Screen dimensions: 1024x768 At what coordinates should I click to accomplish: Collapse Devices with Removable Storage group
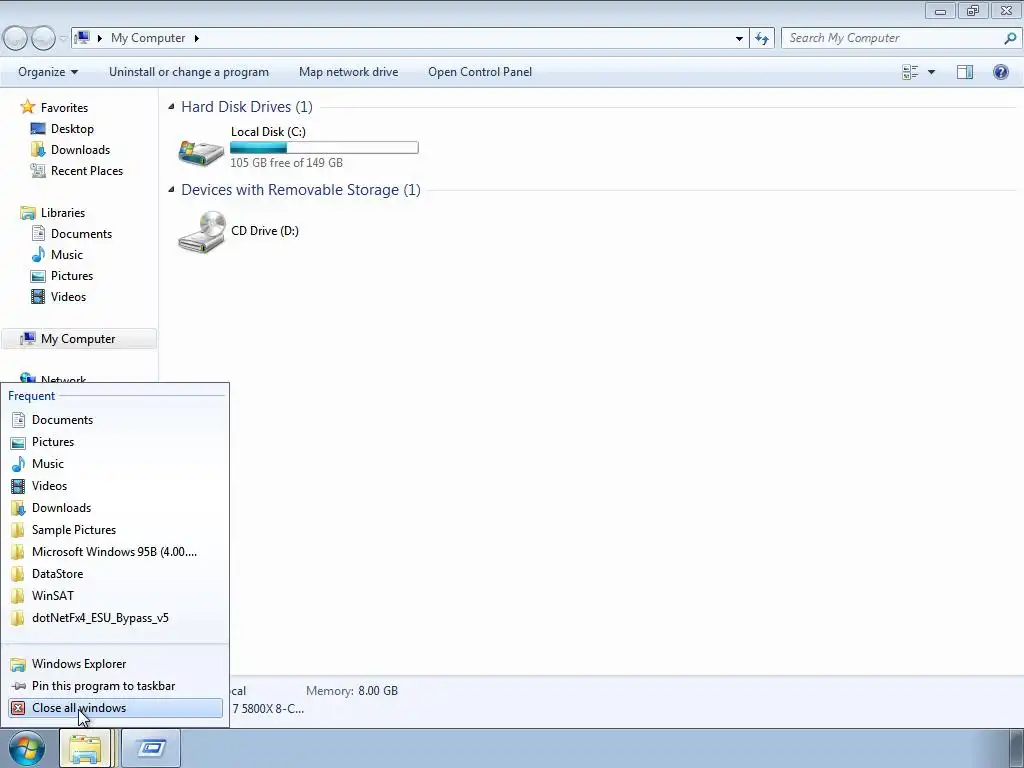point(171,189)
